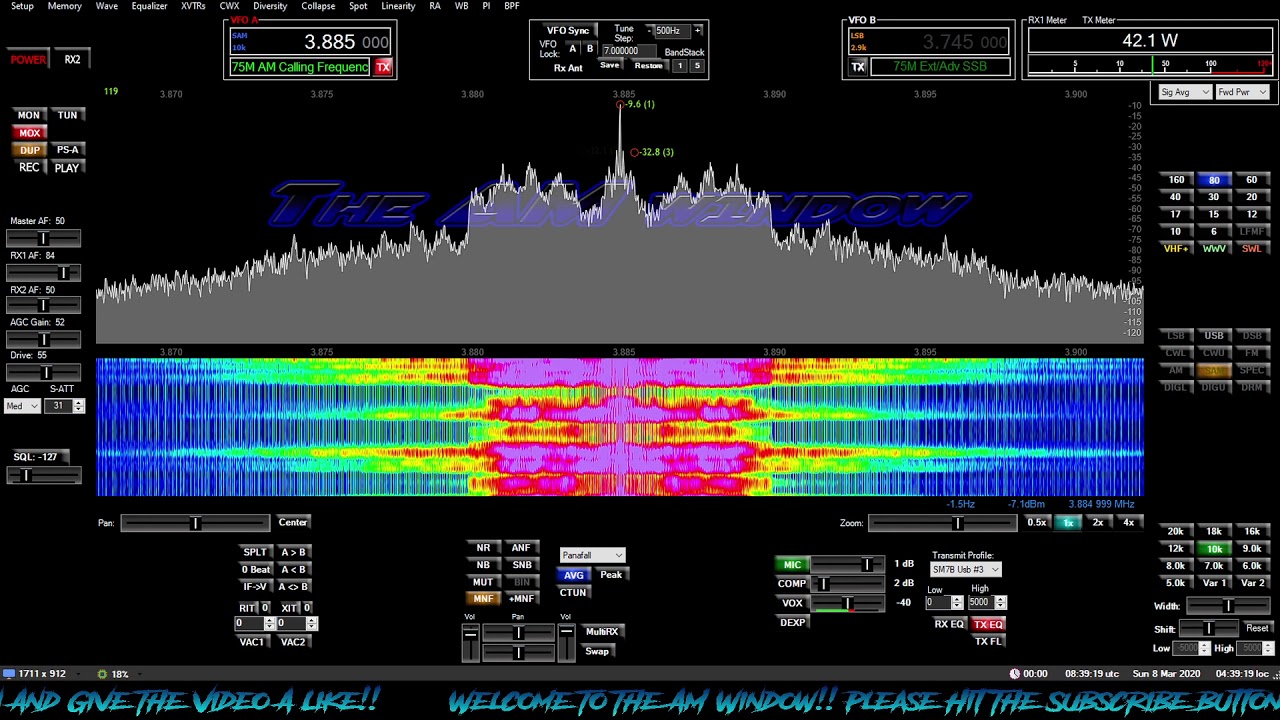Toggle CTUN click tune

573,593
